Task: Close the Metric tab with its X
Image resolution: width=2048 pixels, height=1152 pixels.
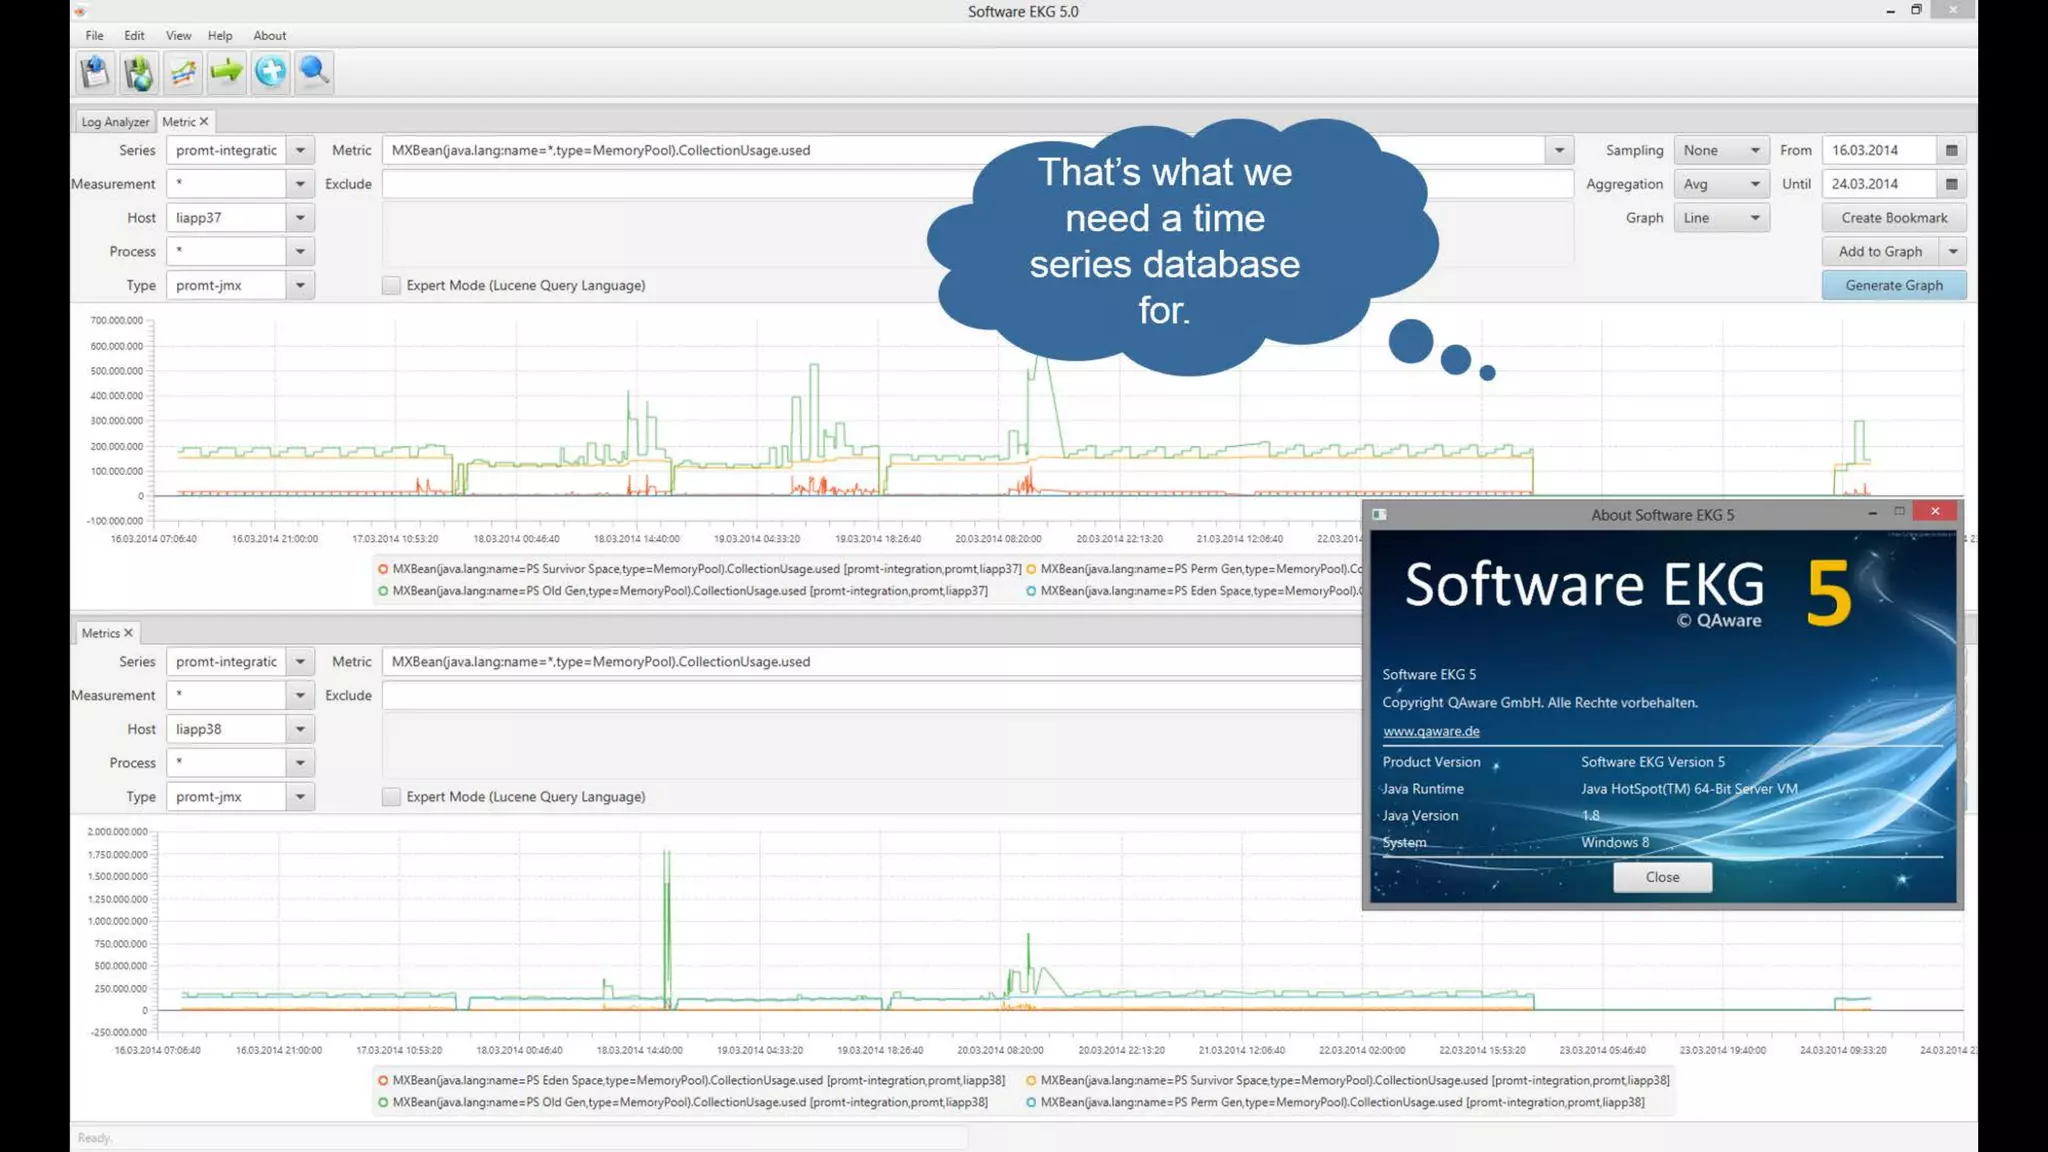Action: pos(204,122)
